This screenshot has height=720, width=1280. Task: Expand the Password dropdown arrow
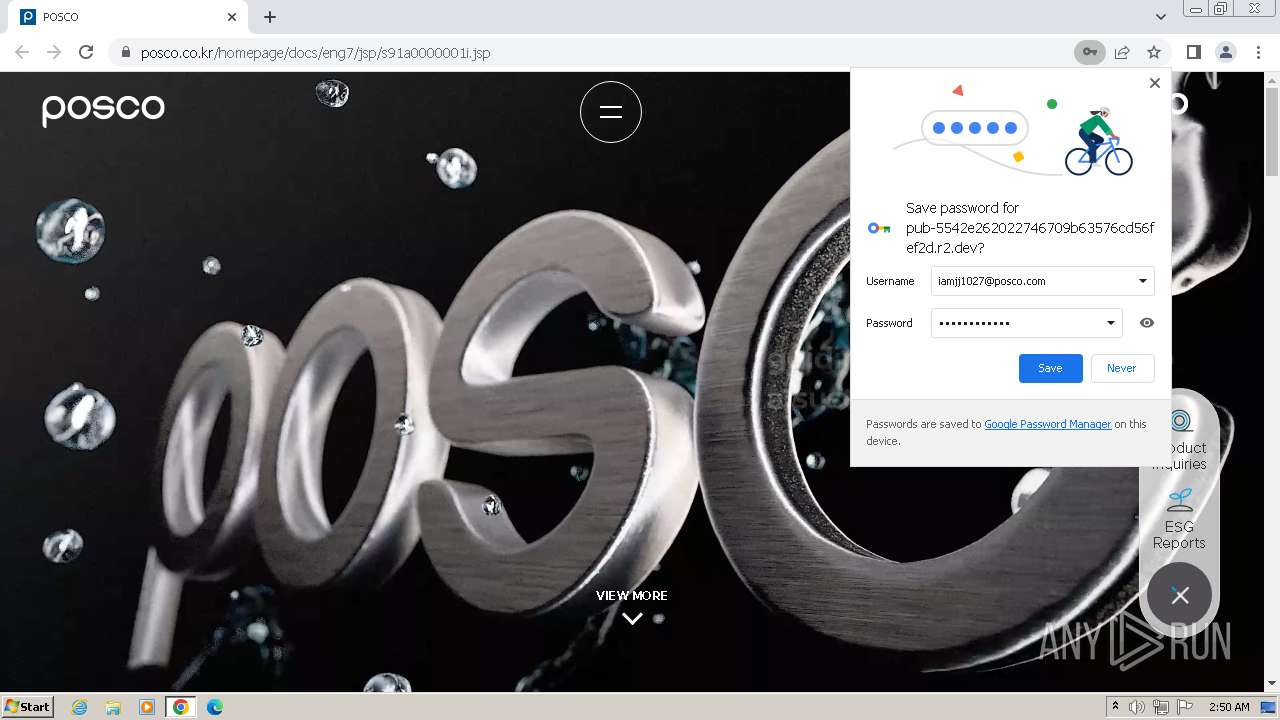point(1110,323)
